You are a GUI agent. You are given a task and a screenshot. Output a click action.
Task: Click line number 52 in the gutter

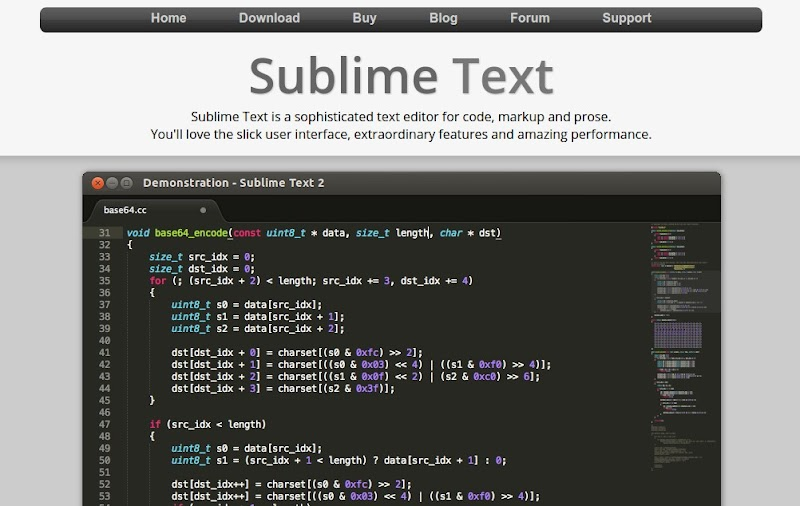[104, 485]
